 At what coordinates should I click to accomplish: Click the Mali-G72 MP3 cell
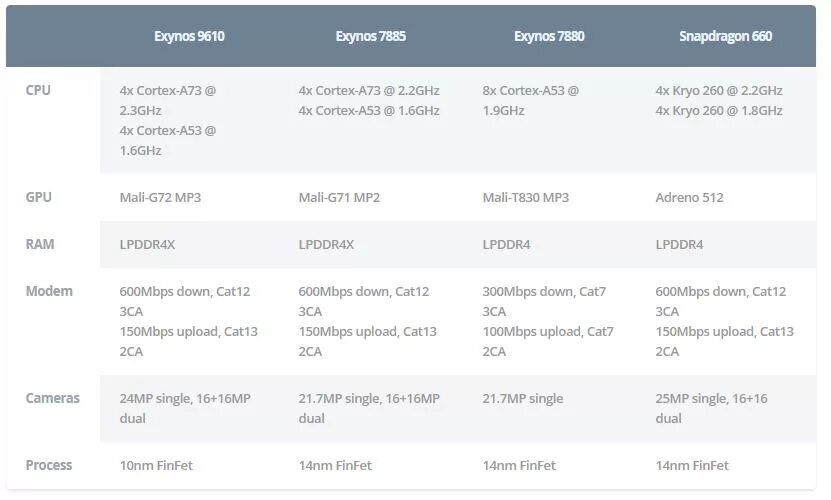[x=160, y=197]
